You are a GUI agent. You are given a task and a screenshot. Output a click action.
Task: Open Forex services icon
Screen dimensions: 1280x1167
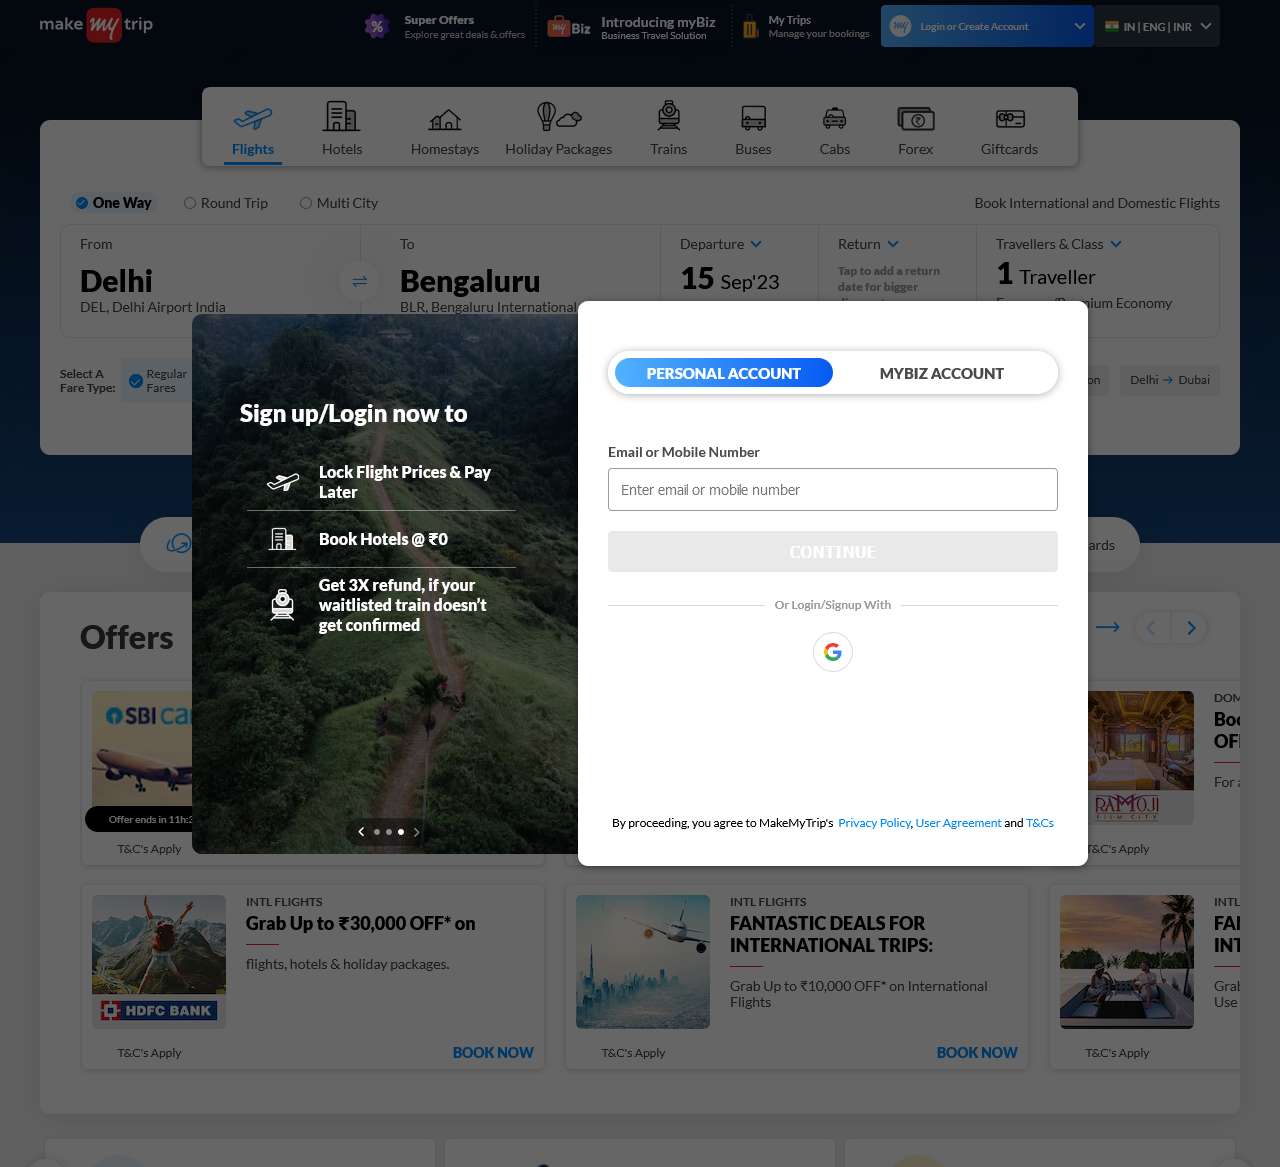[915, 118]
